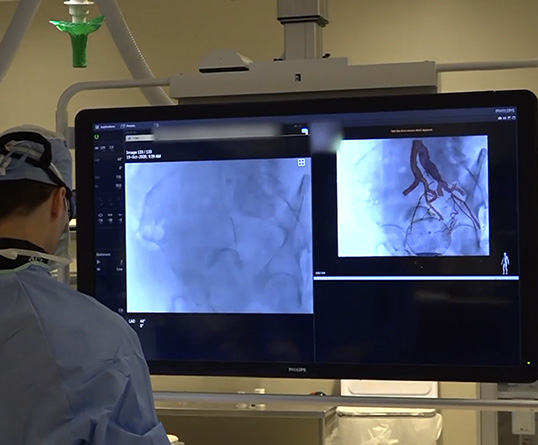Click the Abdomen label in left panel
538x445 pixels.
coord(103,255)
